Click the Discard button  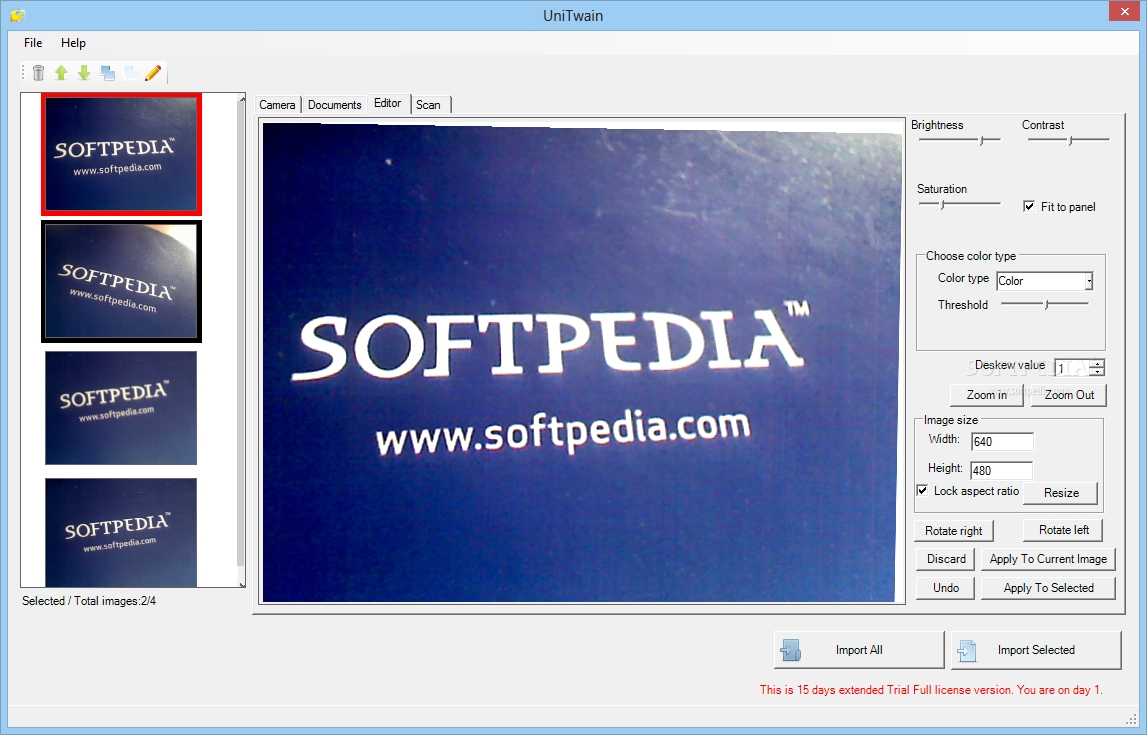point(946,559)
